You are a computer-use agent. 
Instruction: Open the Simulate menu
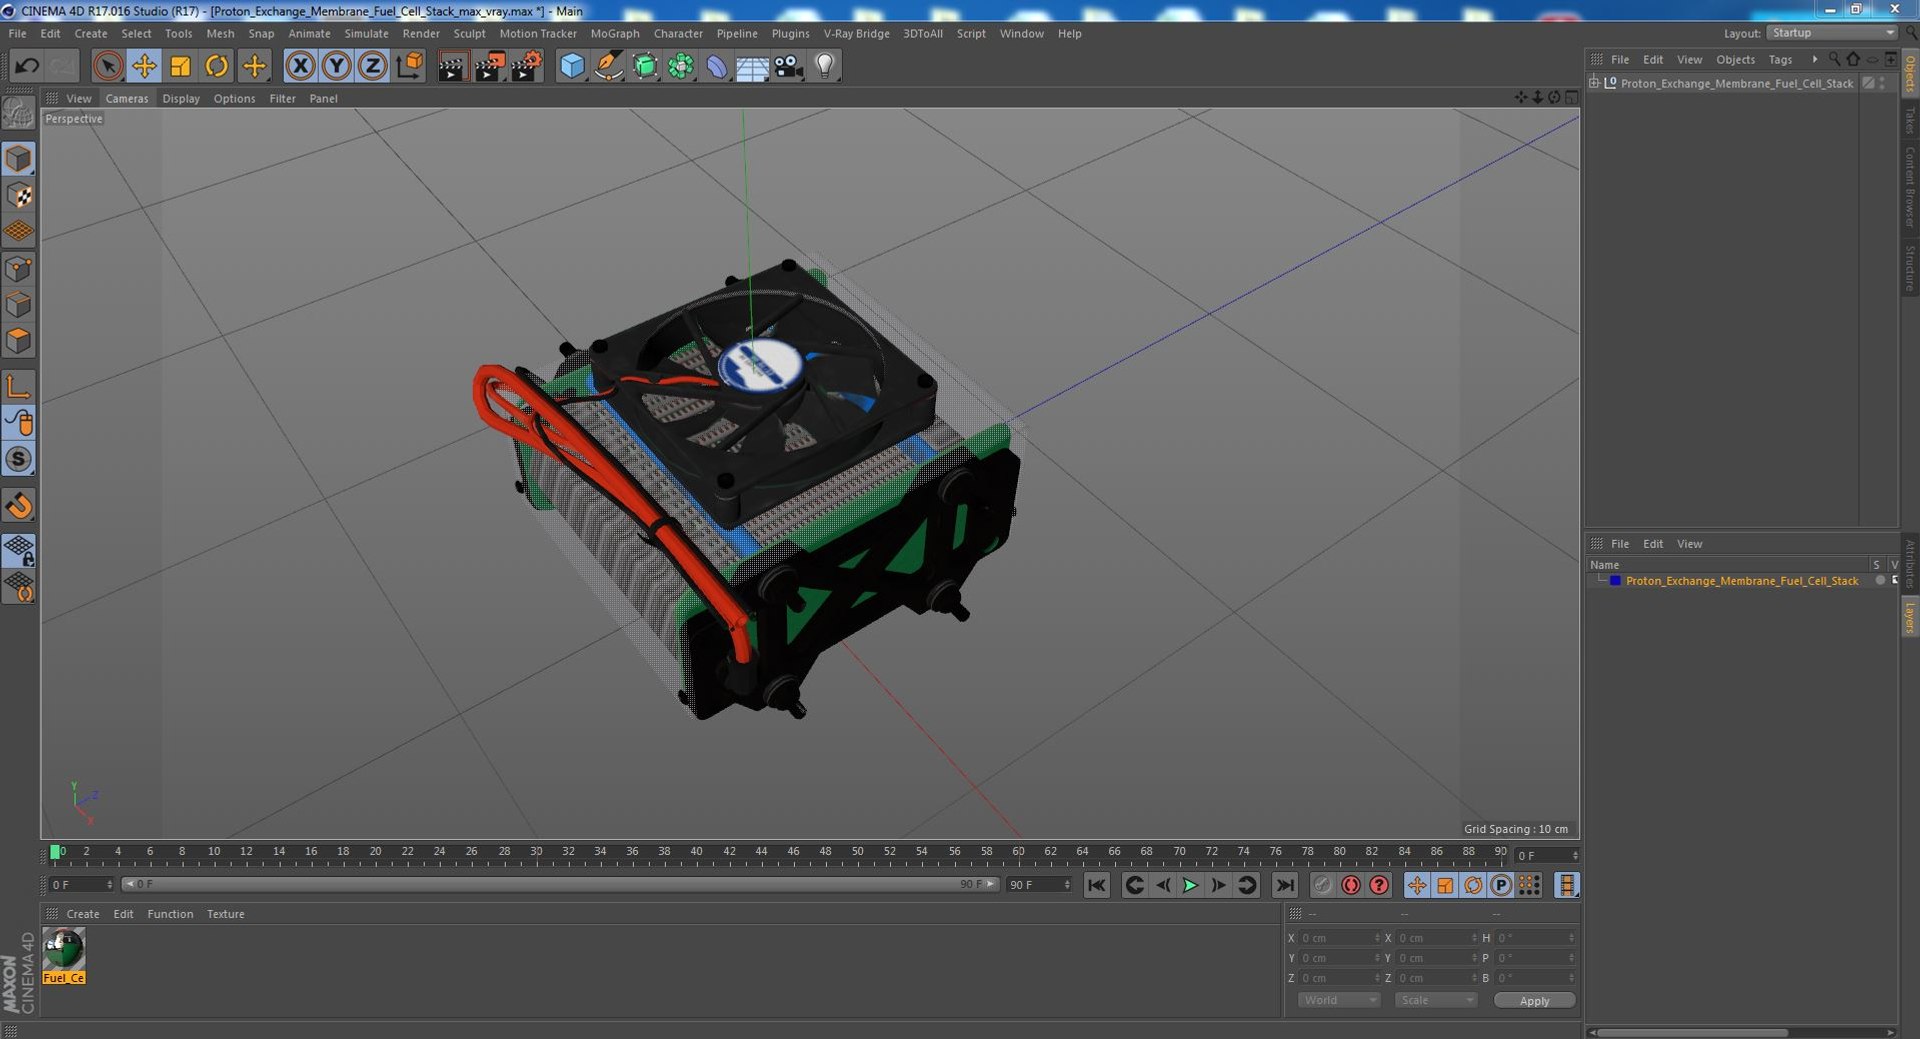click(366, 33)
